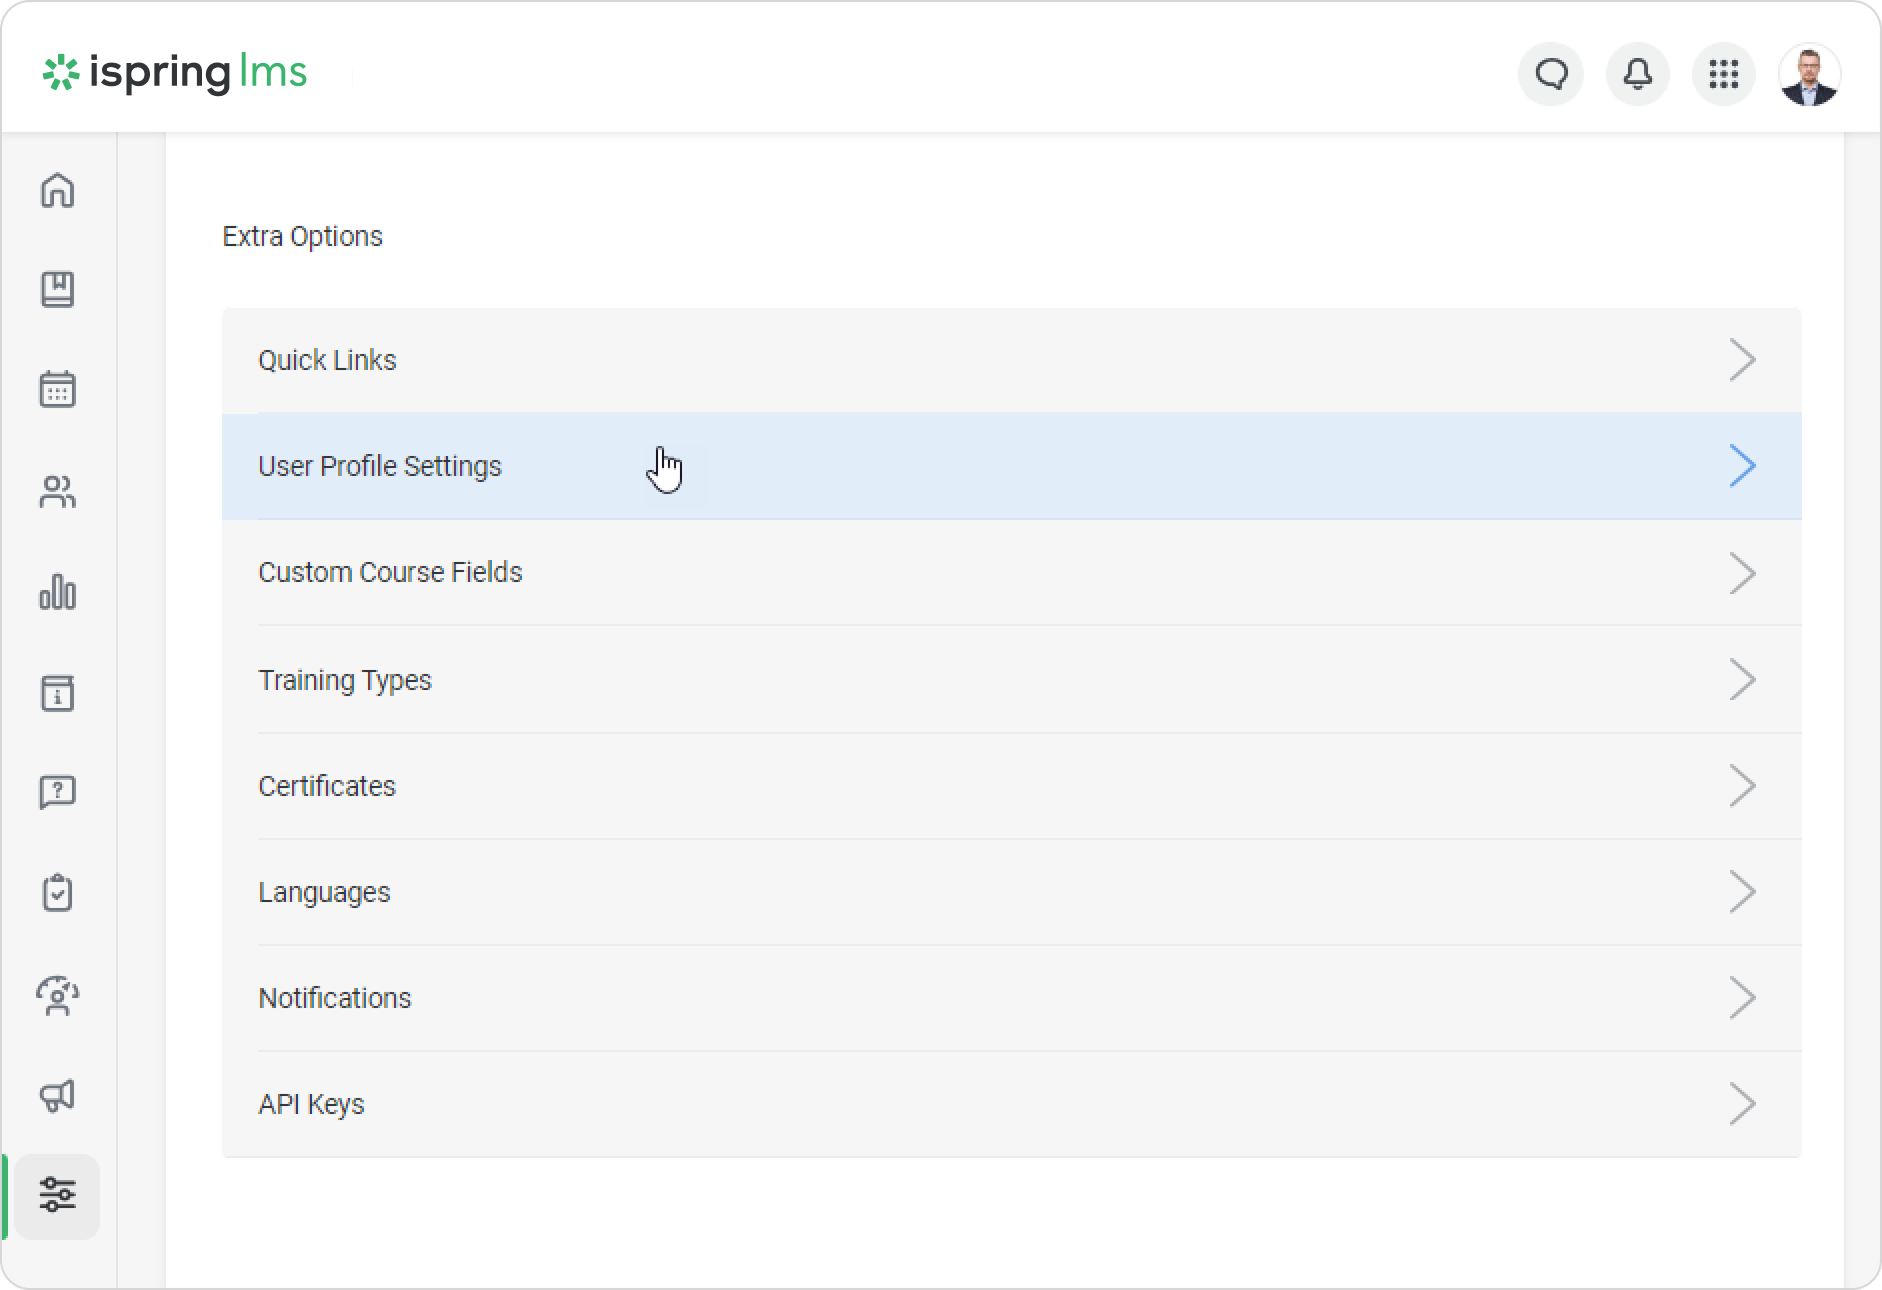Open the question mark speech bubble icon
The height and width of the screenshot is (1290, 1882).
coord(57,792)
